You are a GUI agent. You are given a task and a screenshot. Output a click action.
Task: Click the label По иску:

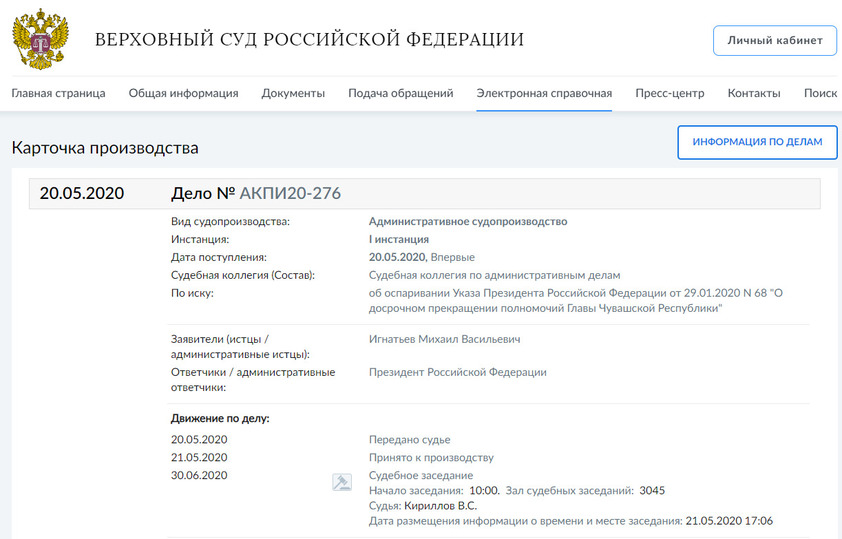(192, 293)
